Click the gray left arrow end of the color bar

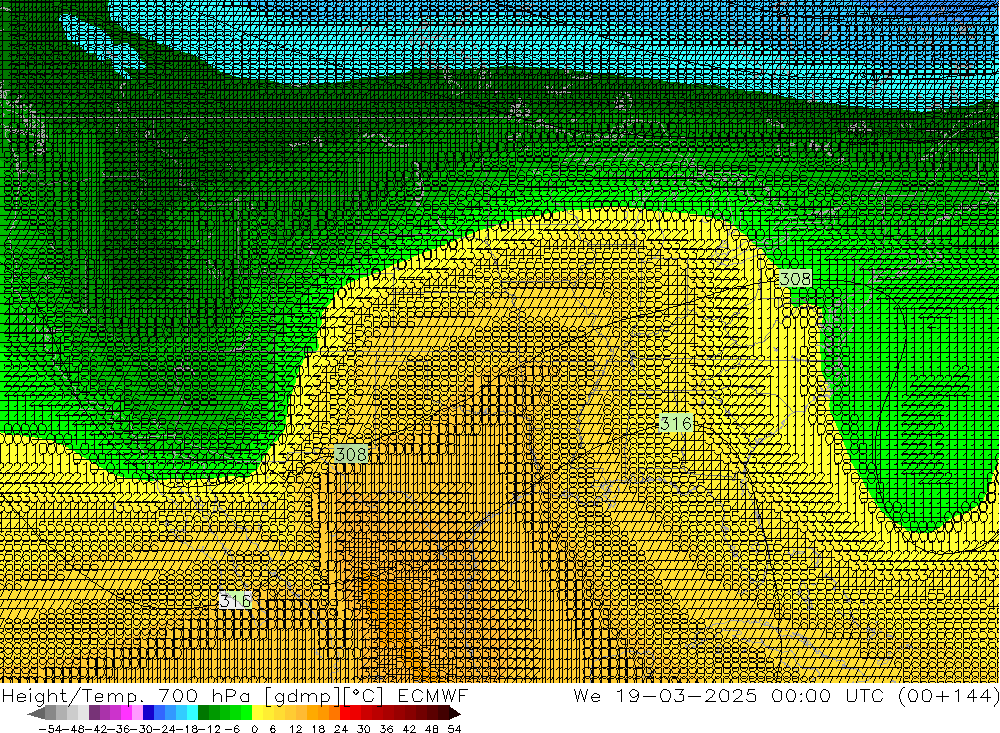pos(36,713)
